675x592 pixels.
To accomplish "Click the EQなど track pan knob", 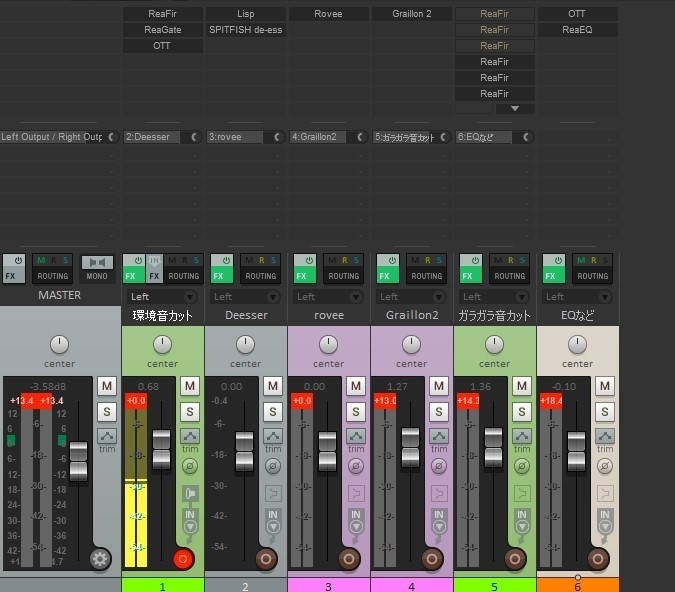I will tap(577, 344).
